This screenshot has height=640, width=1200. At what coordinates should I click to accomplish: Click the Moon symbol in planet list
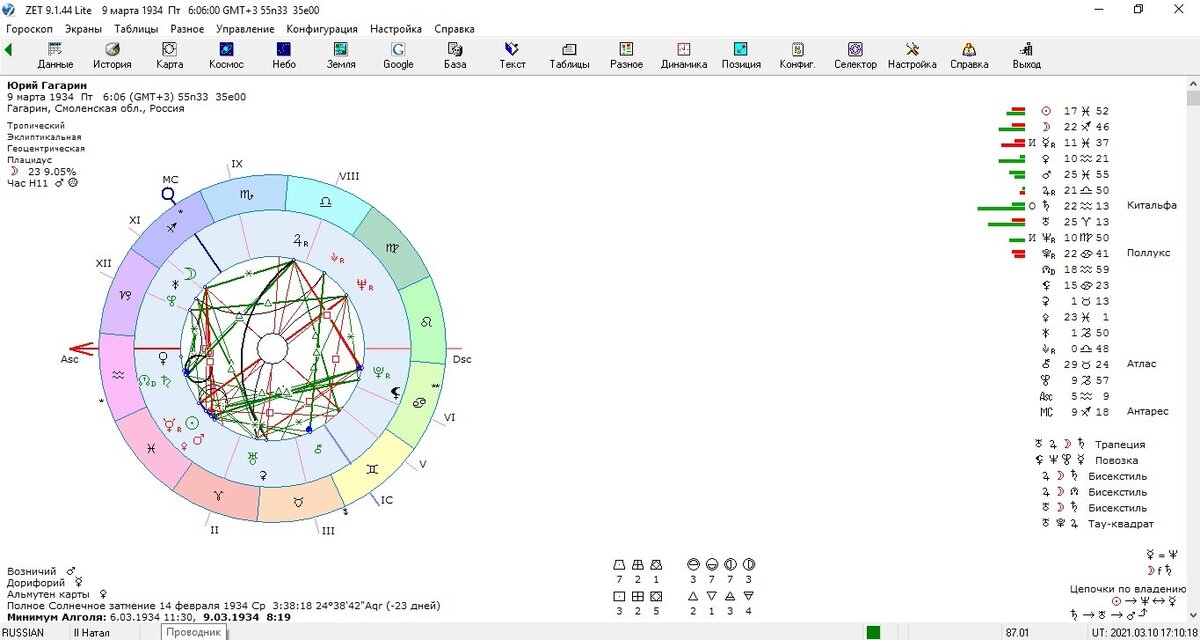pyautogui.click(x=1046, y=127)
